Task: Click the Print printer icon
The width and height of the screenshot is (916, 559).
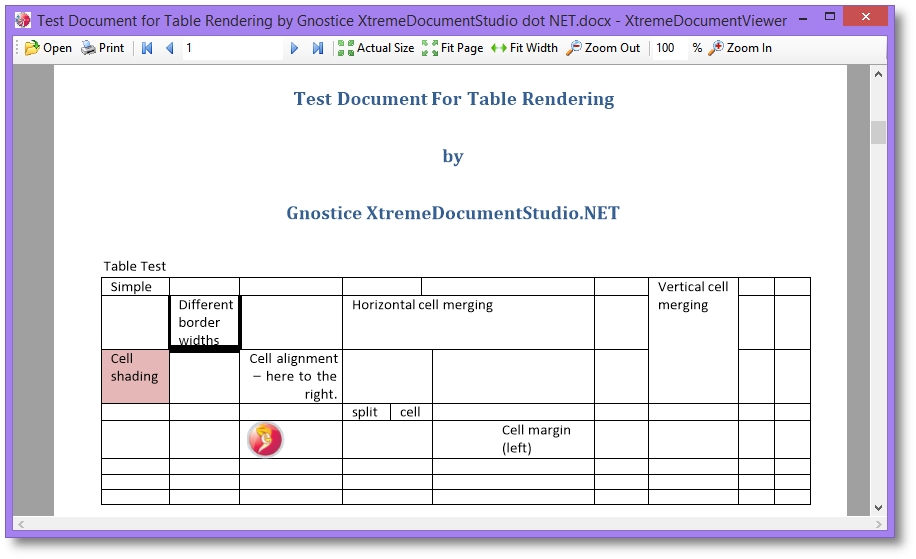Action: coord(88,48)
